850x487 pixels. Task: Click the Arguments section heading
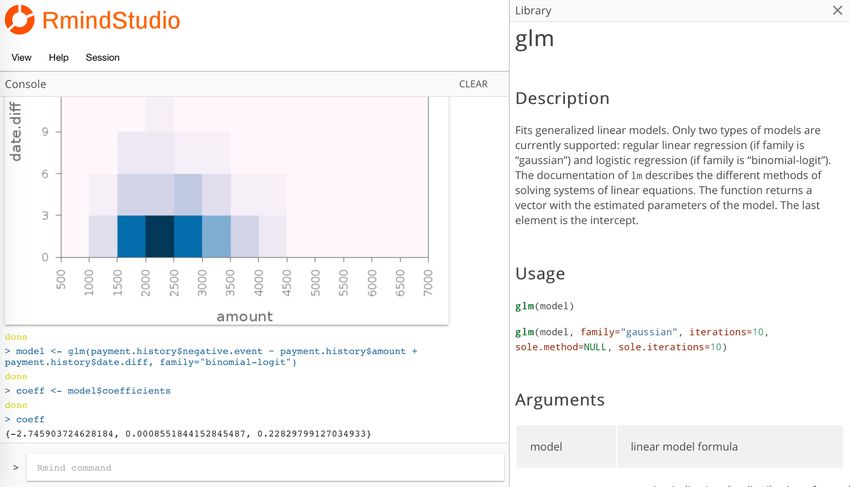tap(559, 400)
